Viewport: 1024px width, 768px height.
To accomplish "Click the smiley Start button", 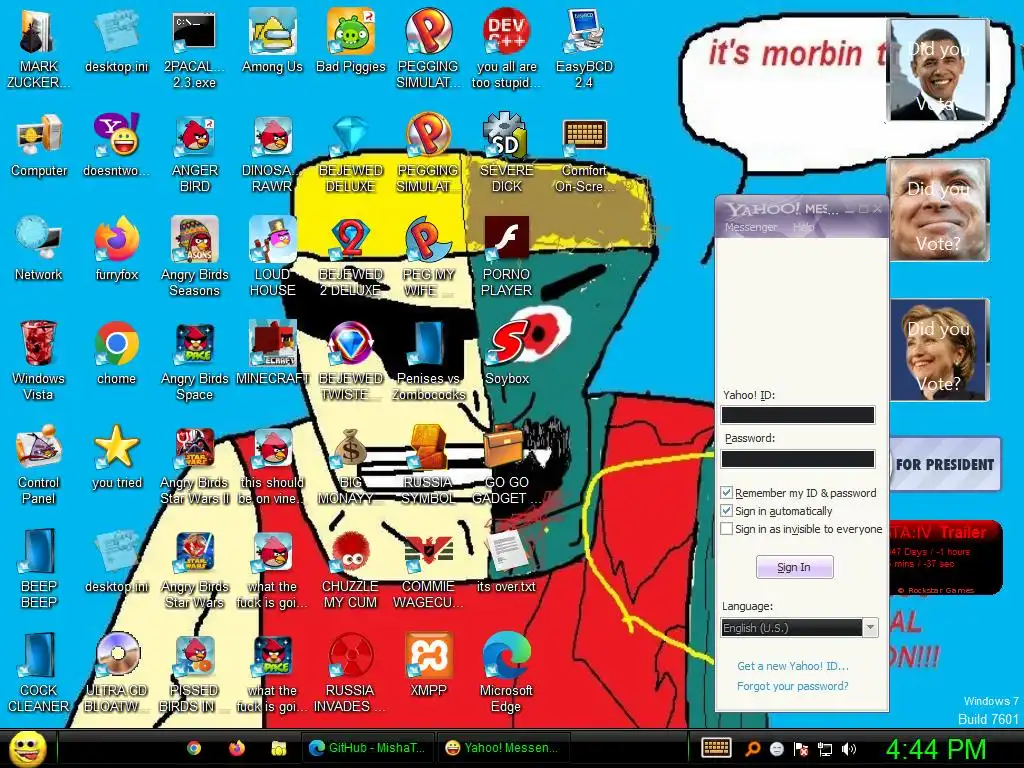I will click(27, 748).
